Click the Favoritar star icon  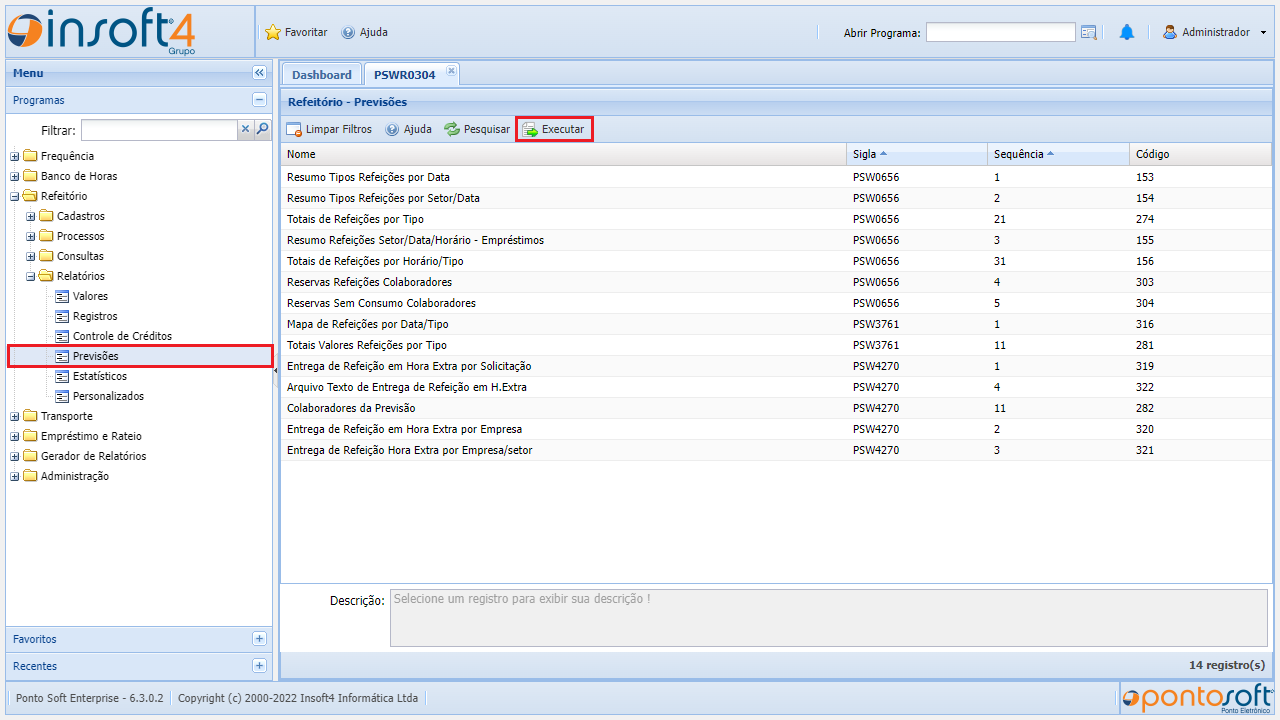273,32
